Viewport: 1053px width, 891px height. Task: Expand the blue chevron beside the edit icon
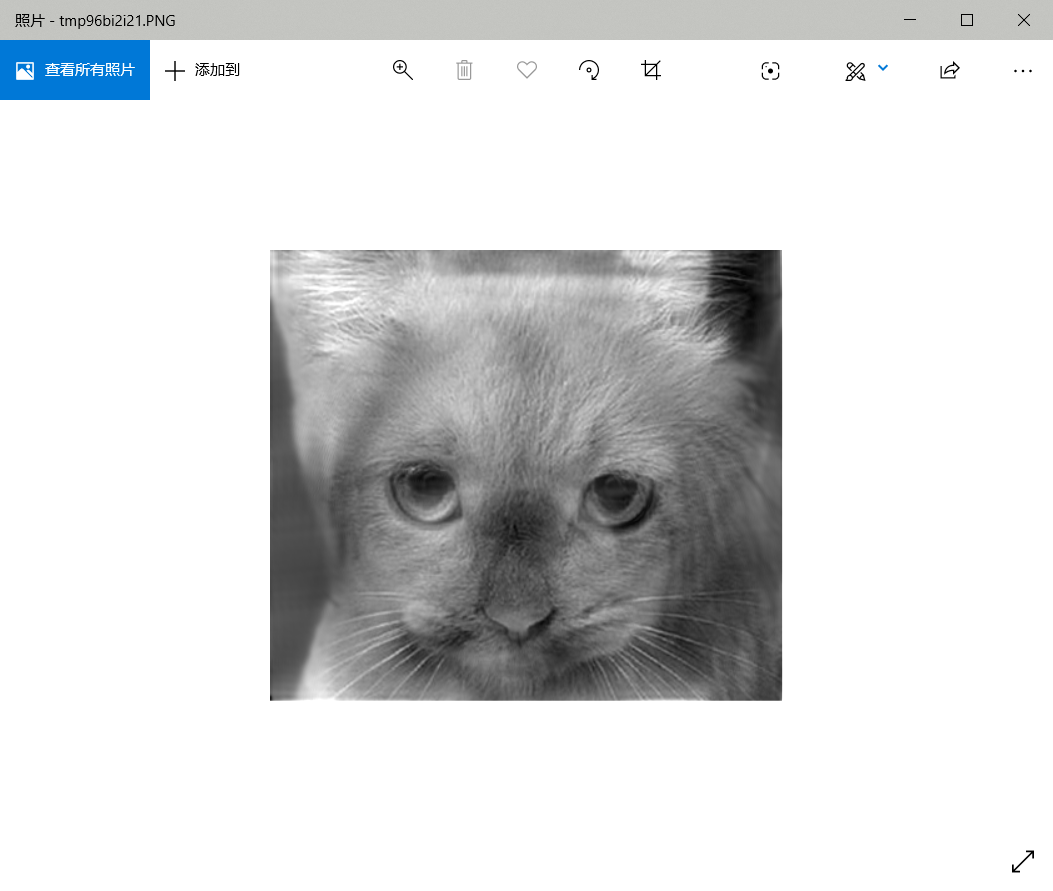883,68
